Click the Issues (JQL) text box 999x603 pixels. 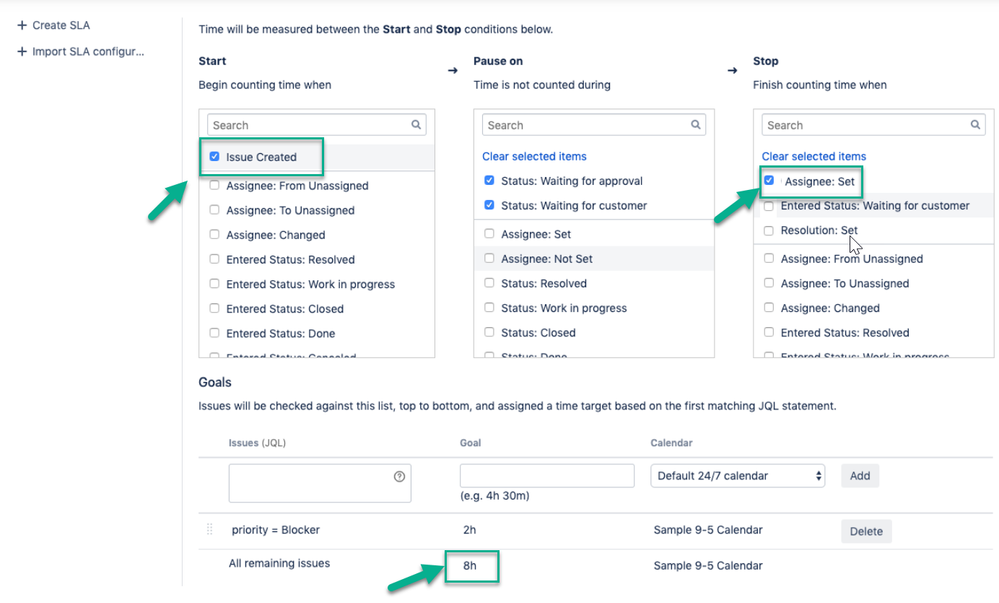[x=320, y=483]
